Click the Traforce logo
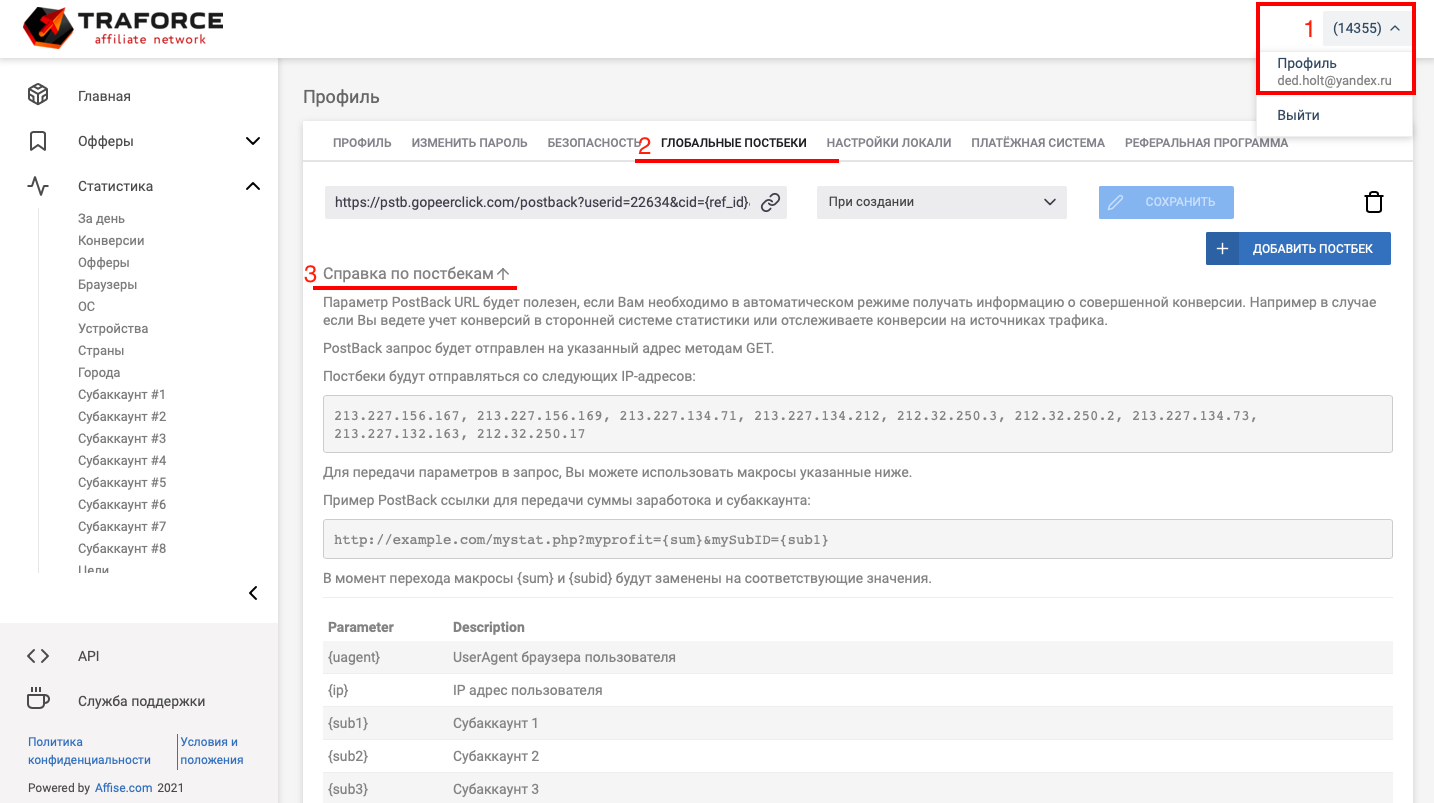Image resolution: width=1434 pixels, height=803 pixels. point(123,28)
